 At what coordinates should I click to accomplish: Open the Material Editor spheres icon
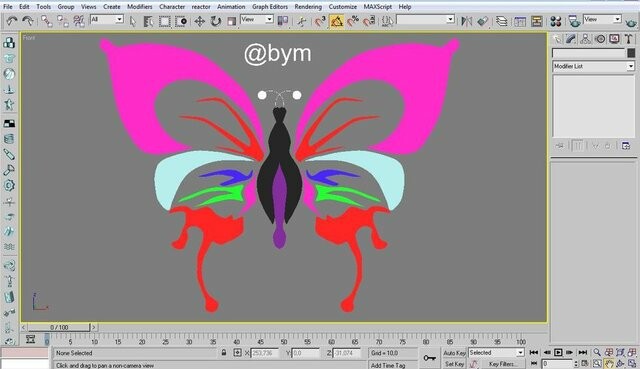(x=556, y=21)
